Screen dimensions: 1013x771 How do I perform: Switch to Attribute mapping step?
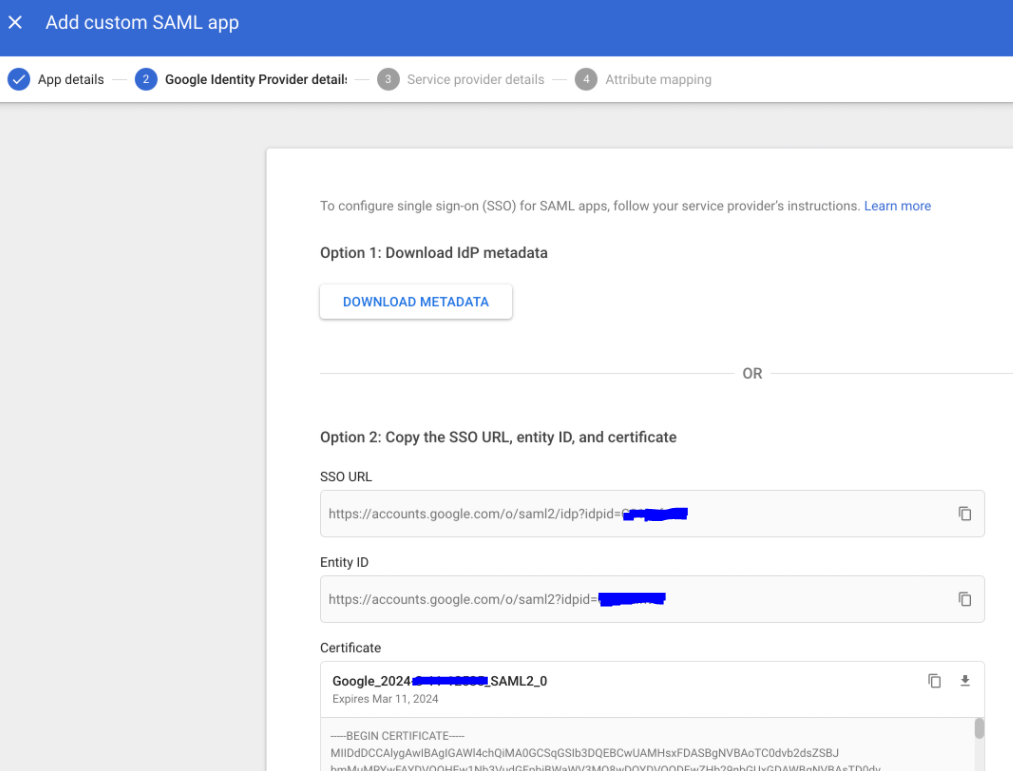pyautogui.click(x=657, y=79)
